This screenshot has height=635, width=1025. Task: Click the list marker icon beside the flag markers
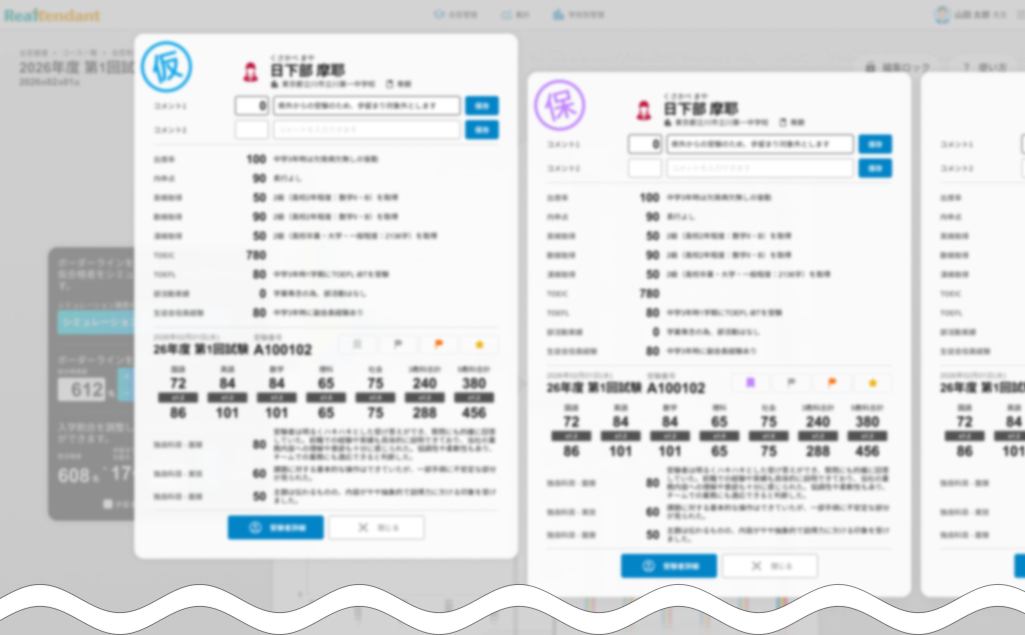(x=357, y=343)
